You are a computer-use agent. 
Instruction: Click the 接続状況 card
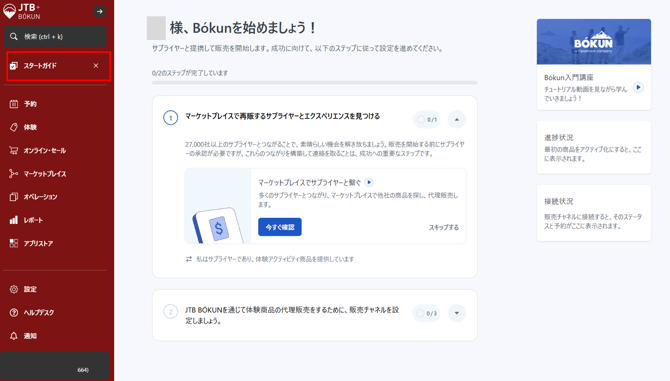pos(594,213)
